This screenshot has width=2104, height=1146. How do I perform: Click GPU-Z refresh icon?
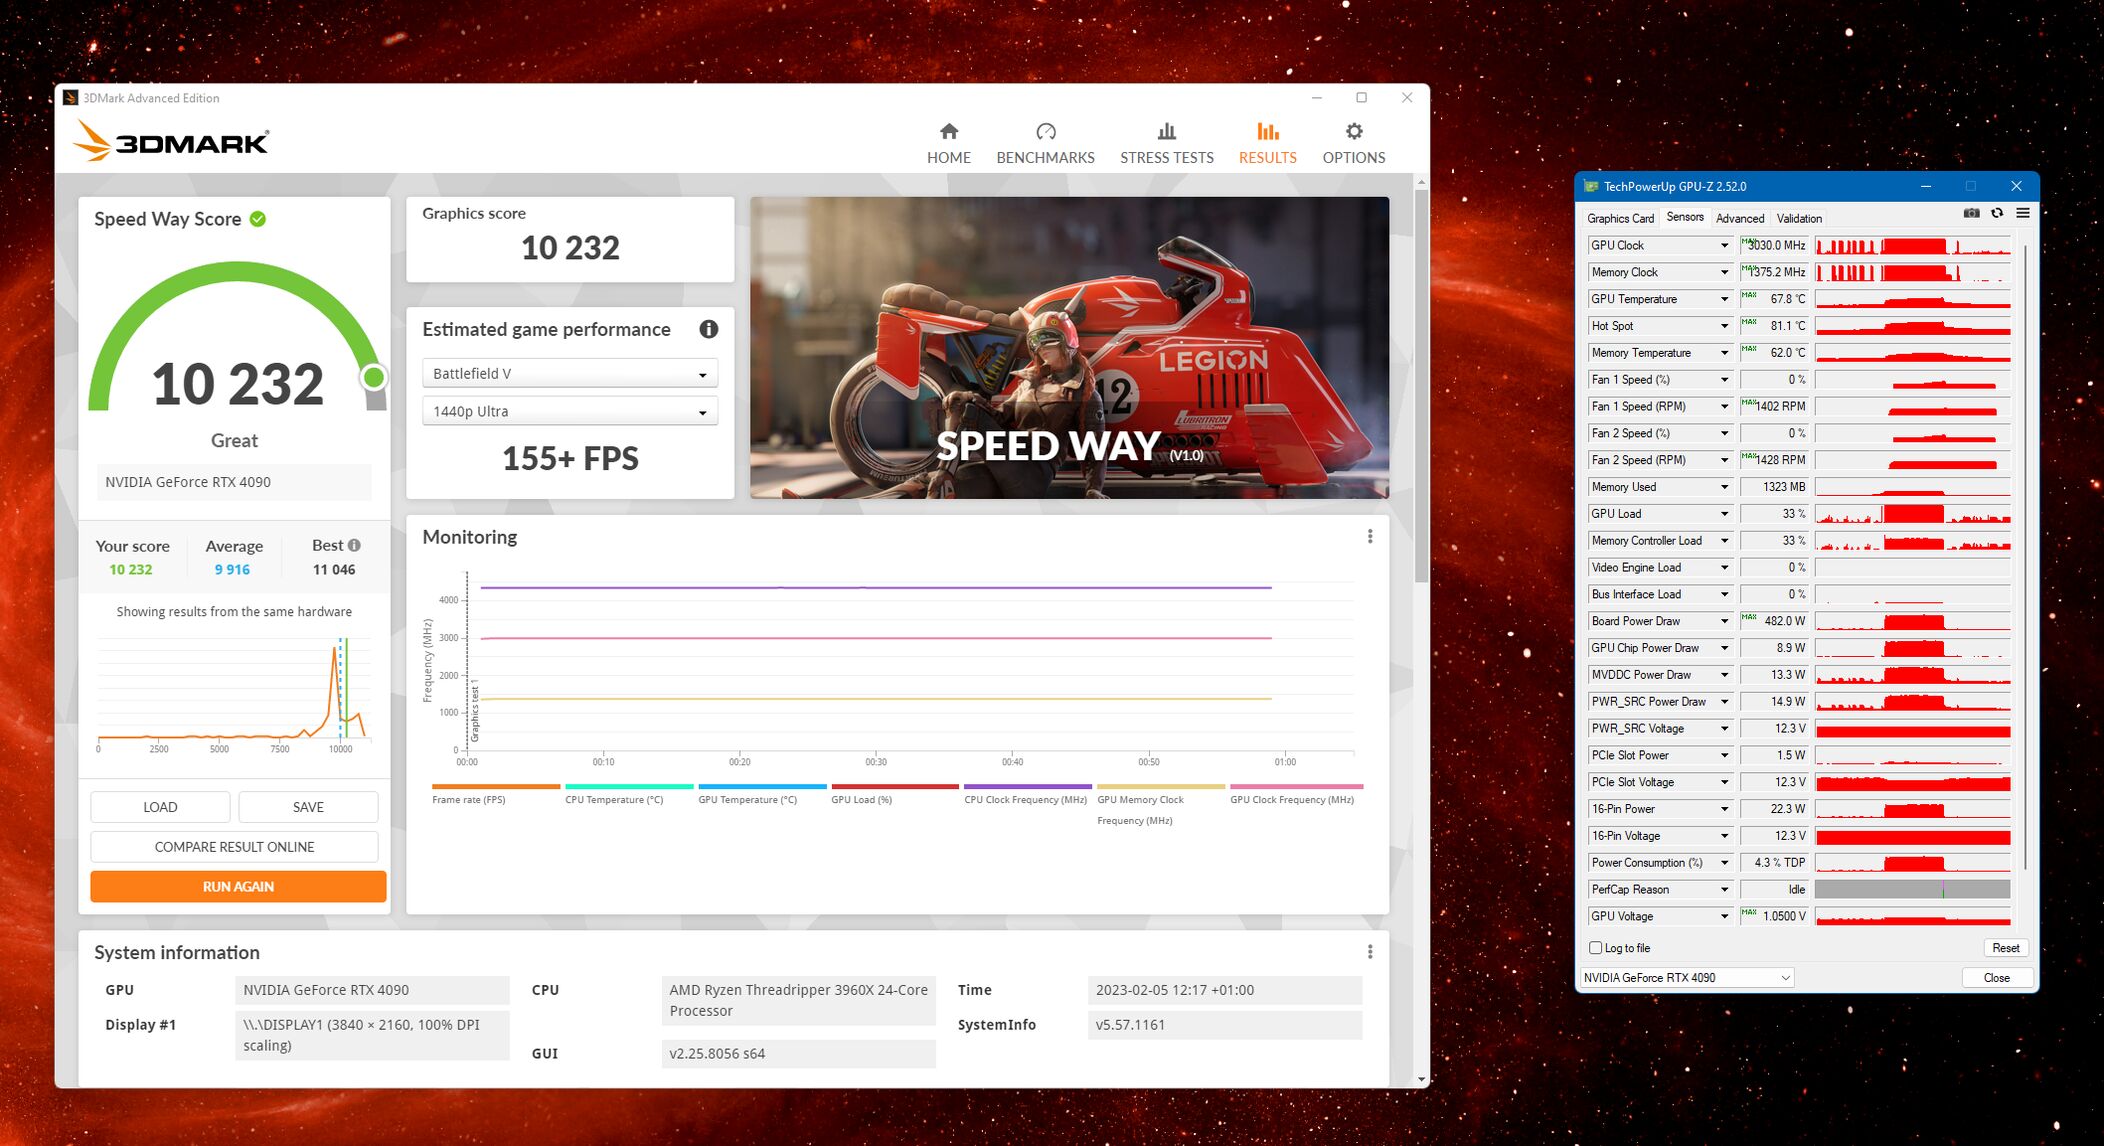coord(1997,213)
